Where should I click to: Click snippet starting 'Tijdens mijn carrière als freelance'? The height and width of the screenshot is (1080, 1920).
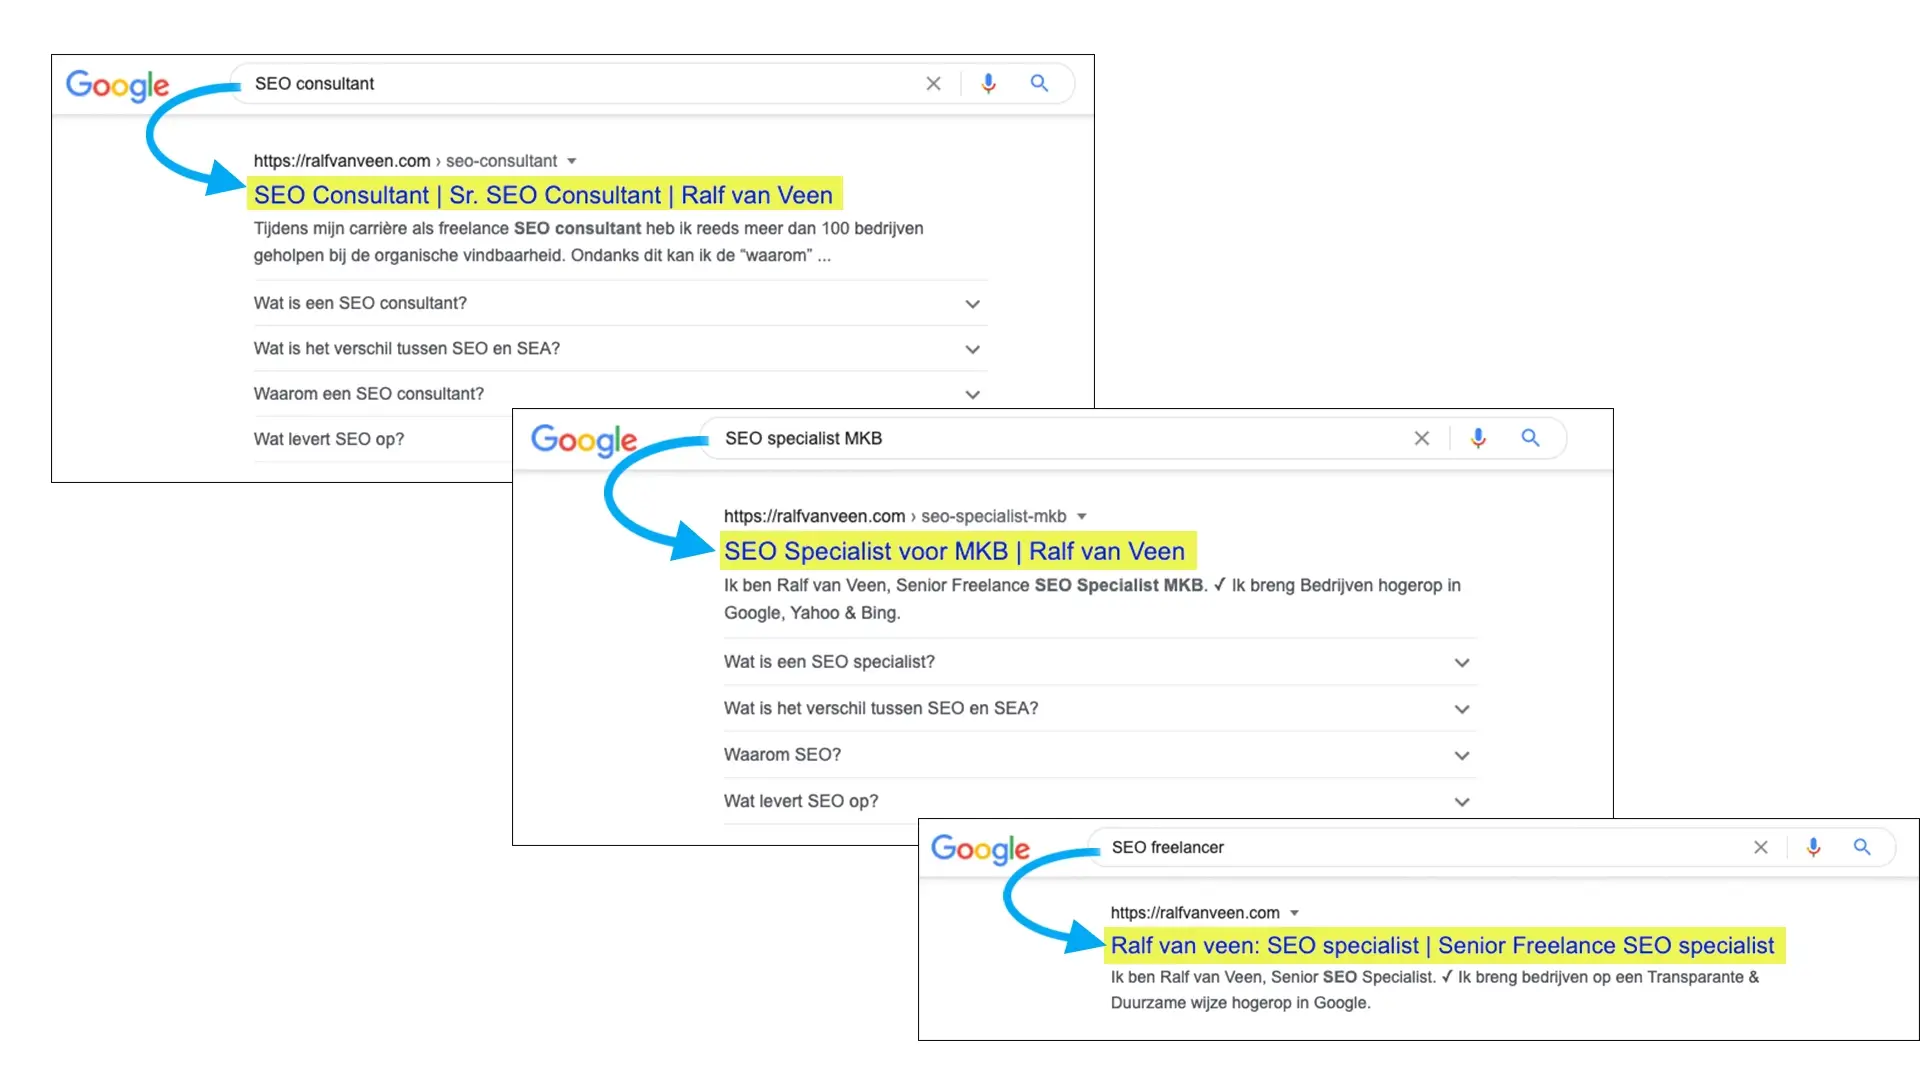tap(588, 242)
